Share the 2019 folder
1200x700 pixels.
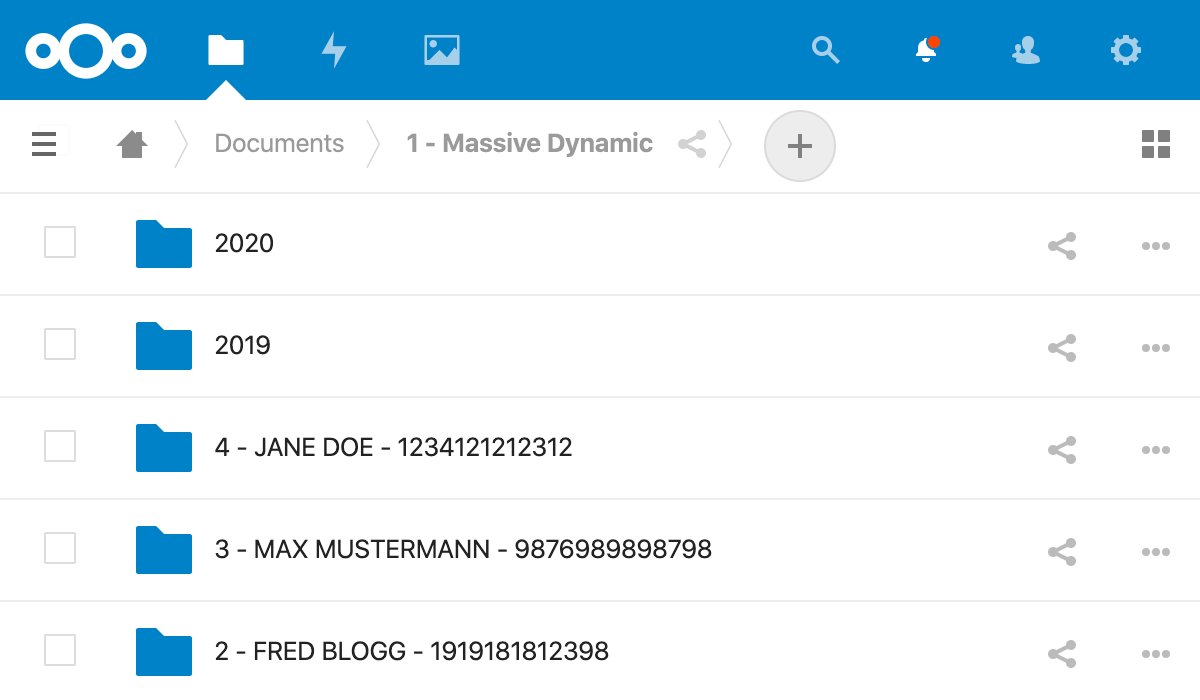(x=1062, y=348)
